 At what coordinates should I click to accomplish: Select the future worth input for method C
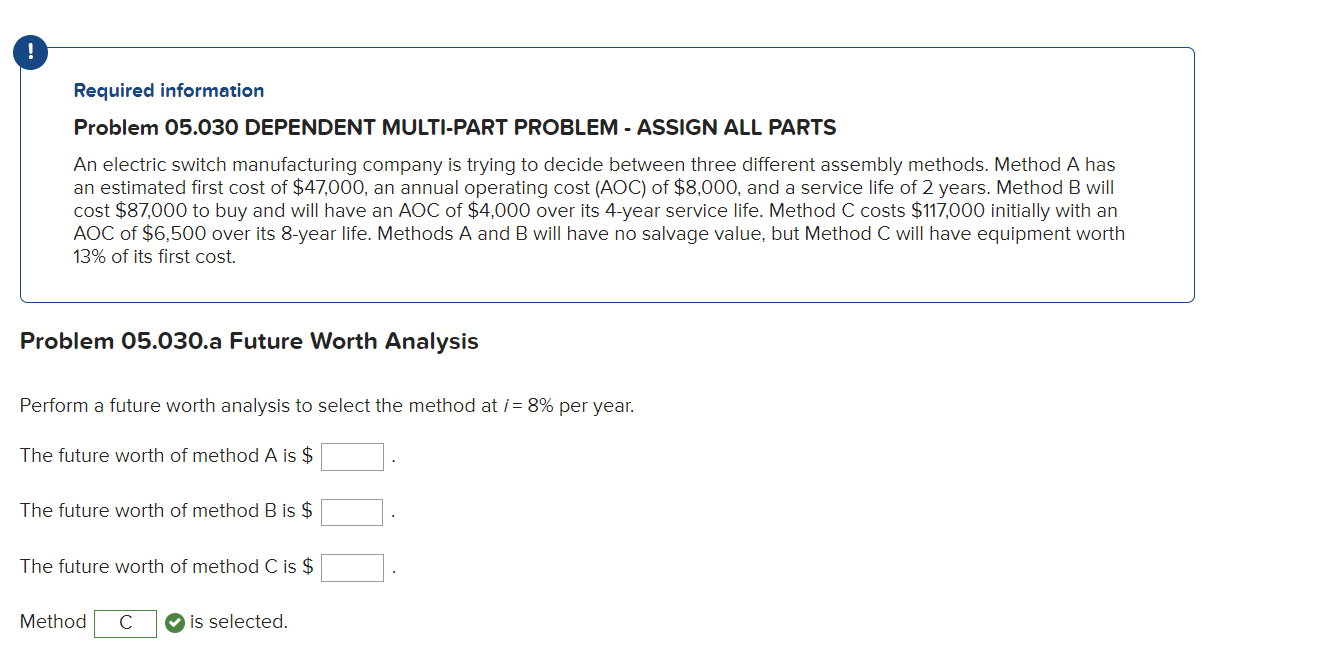pos(352,567)
